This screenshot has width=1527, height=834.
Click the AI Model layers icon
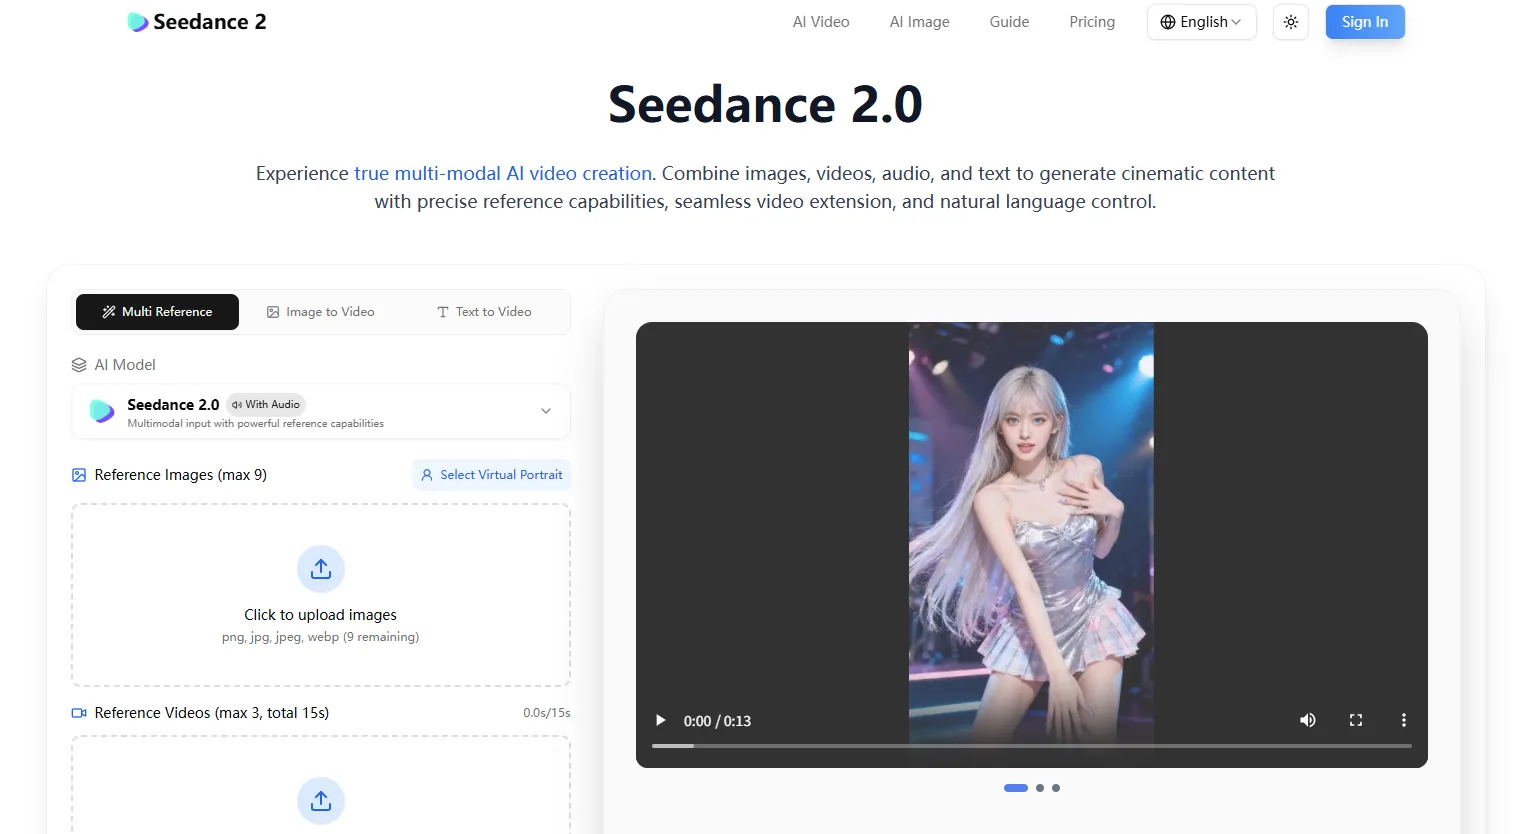pyautogui.click(x=79, y=365)
